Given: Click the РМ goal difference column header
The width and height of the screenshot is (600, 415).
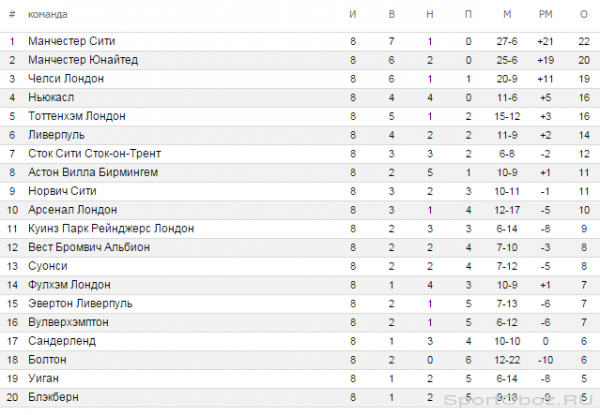Looking at the screenshot, I should pyautogui.click(x=545, y=14).
